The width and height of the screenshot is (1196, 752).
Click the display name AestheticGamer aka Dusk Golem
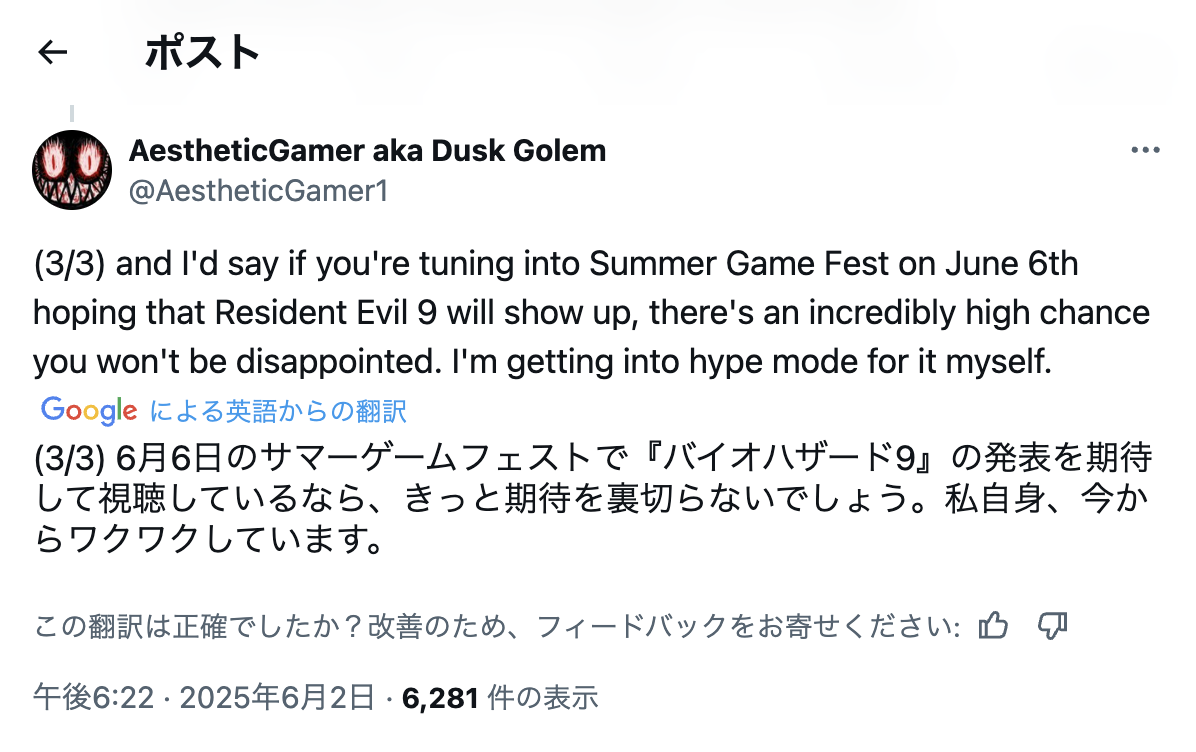pyautogui.click(x=368, y=151)
